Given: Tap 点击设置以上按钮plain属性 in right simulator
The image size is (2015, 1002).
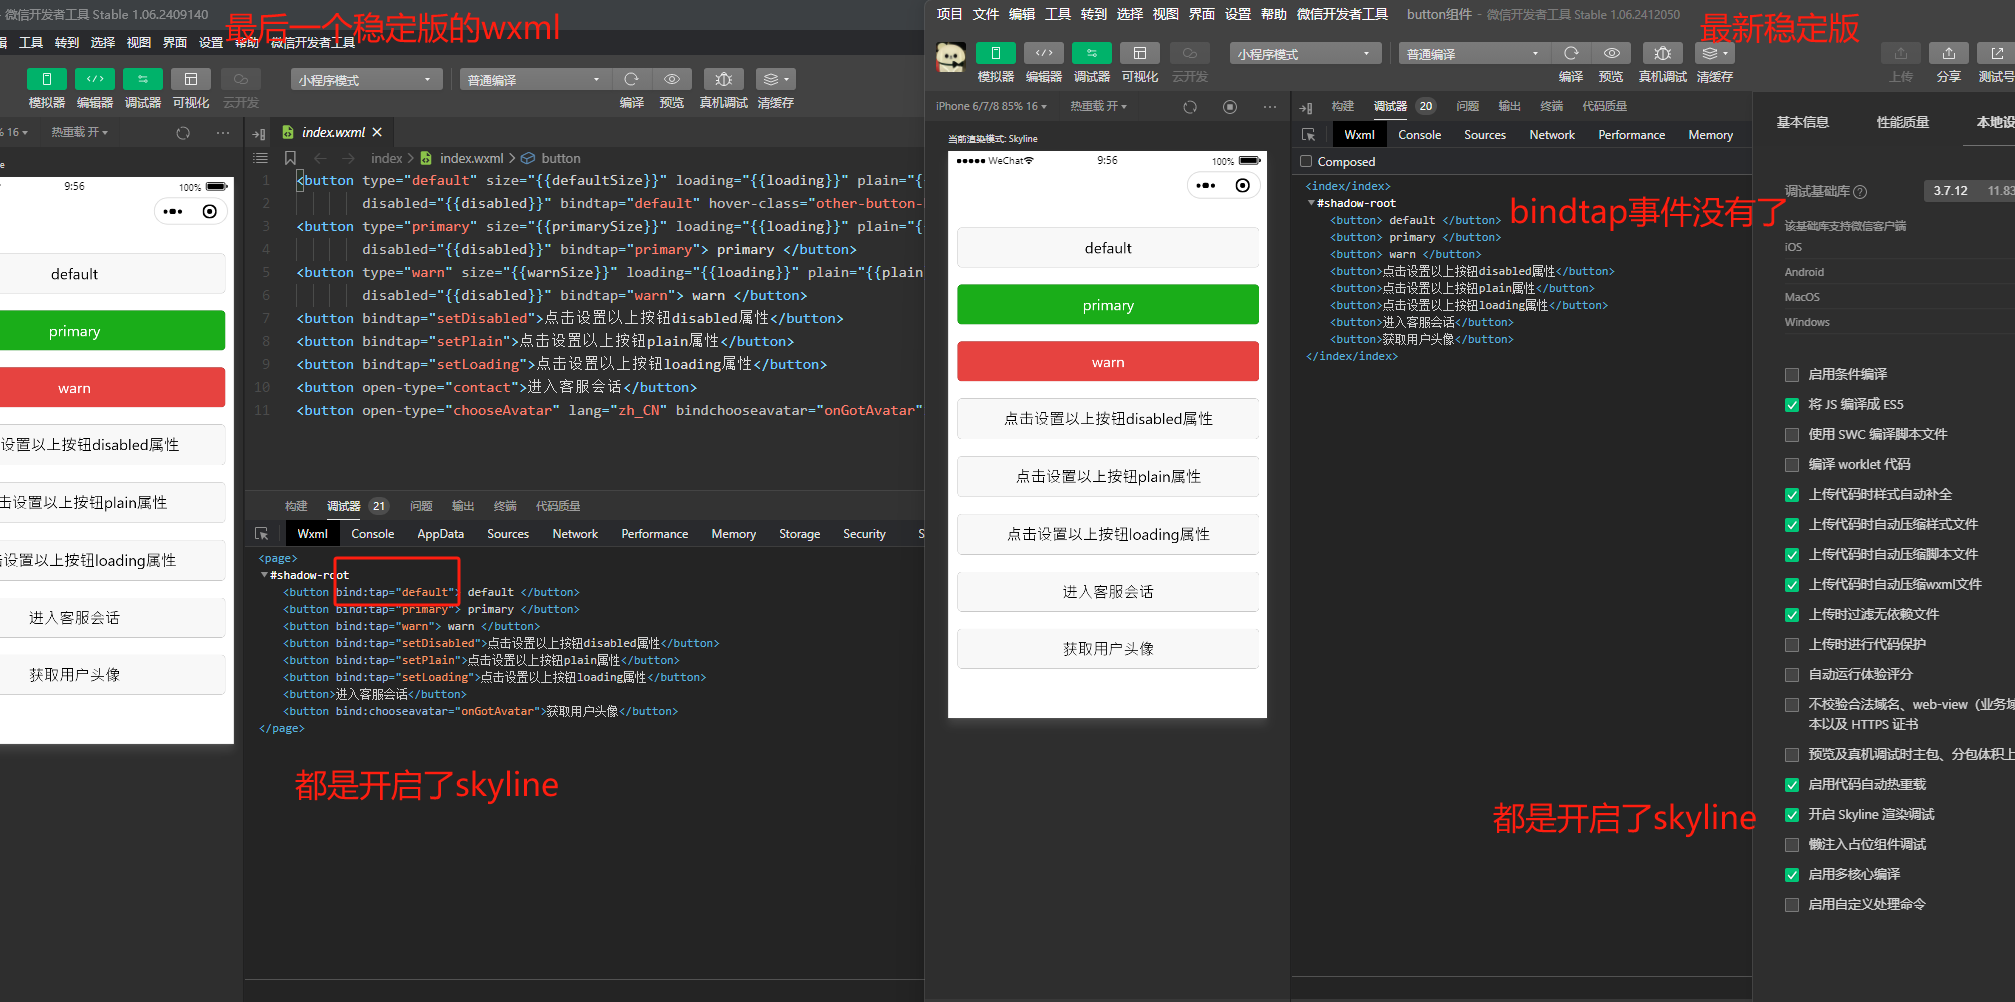Looking at the screenshot, I should pos(1108,477).
